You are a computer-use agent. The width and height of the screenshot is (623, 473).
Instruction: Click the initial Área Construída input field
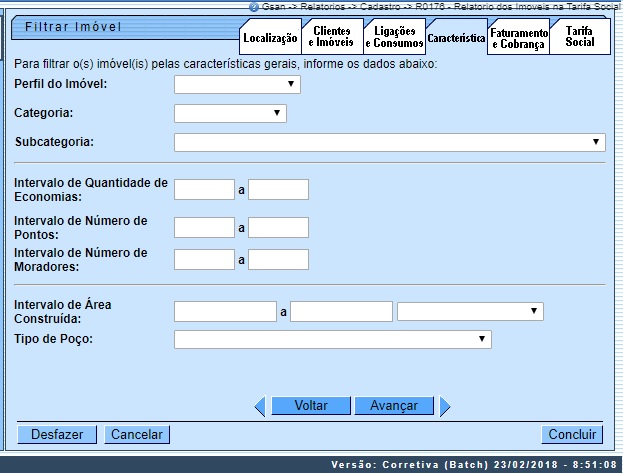225,312
